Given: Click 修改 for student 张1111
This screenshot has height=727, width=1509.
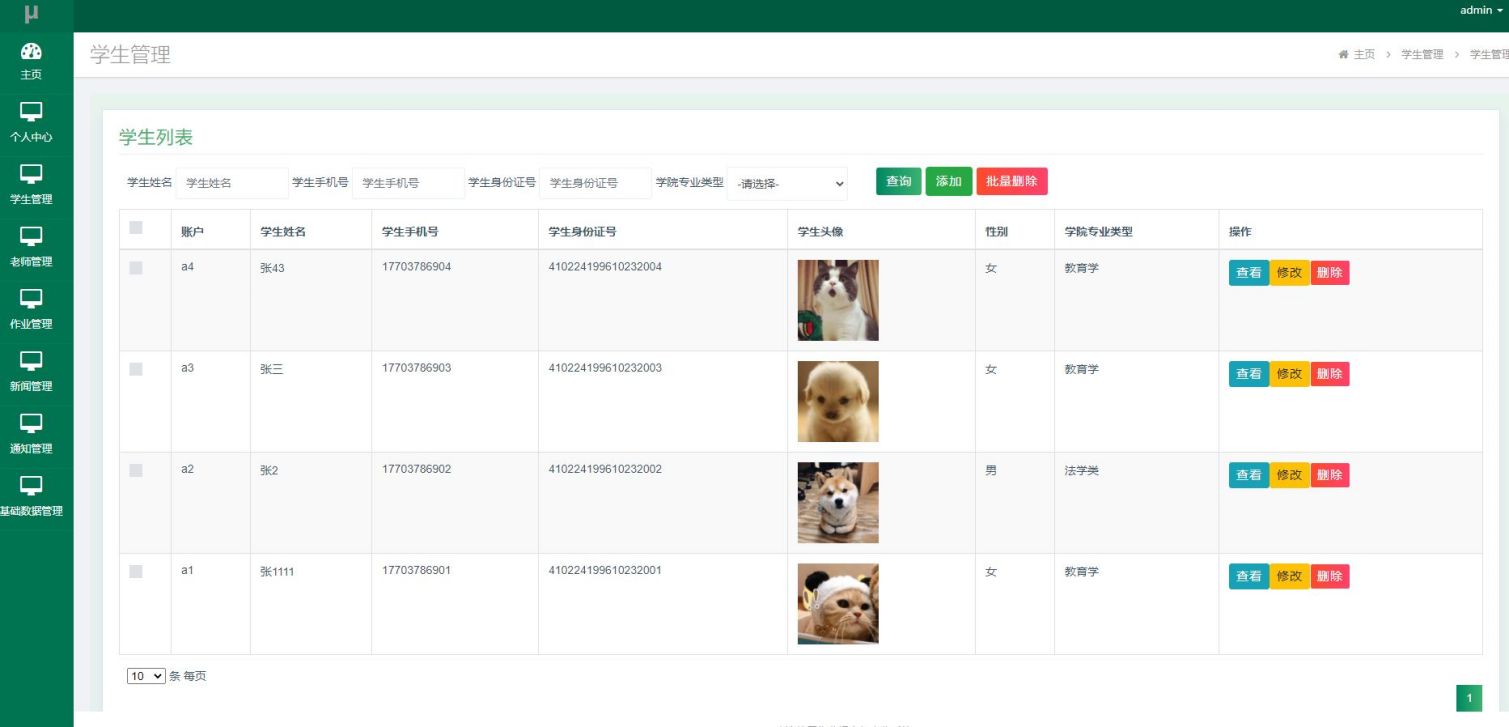Looking at the screenshot, I should click(1290, 576).
